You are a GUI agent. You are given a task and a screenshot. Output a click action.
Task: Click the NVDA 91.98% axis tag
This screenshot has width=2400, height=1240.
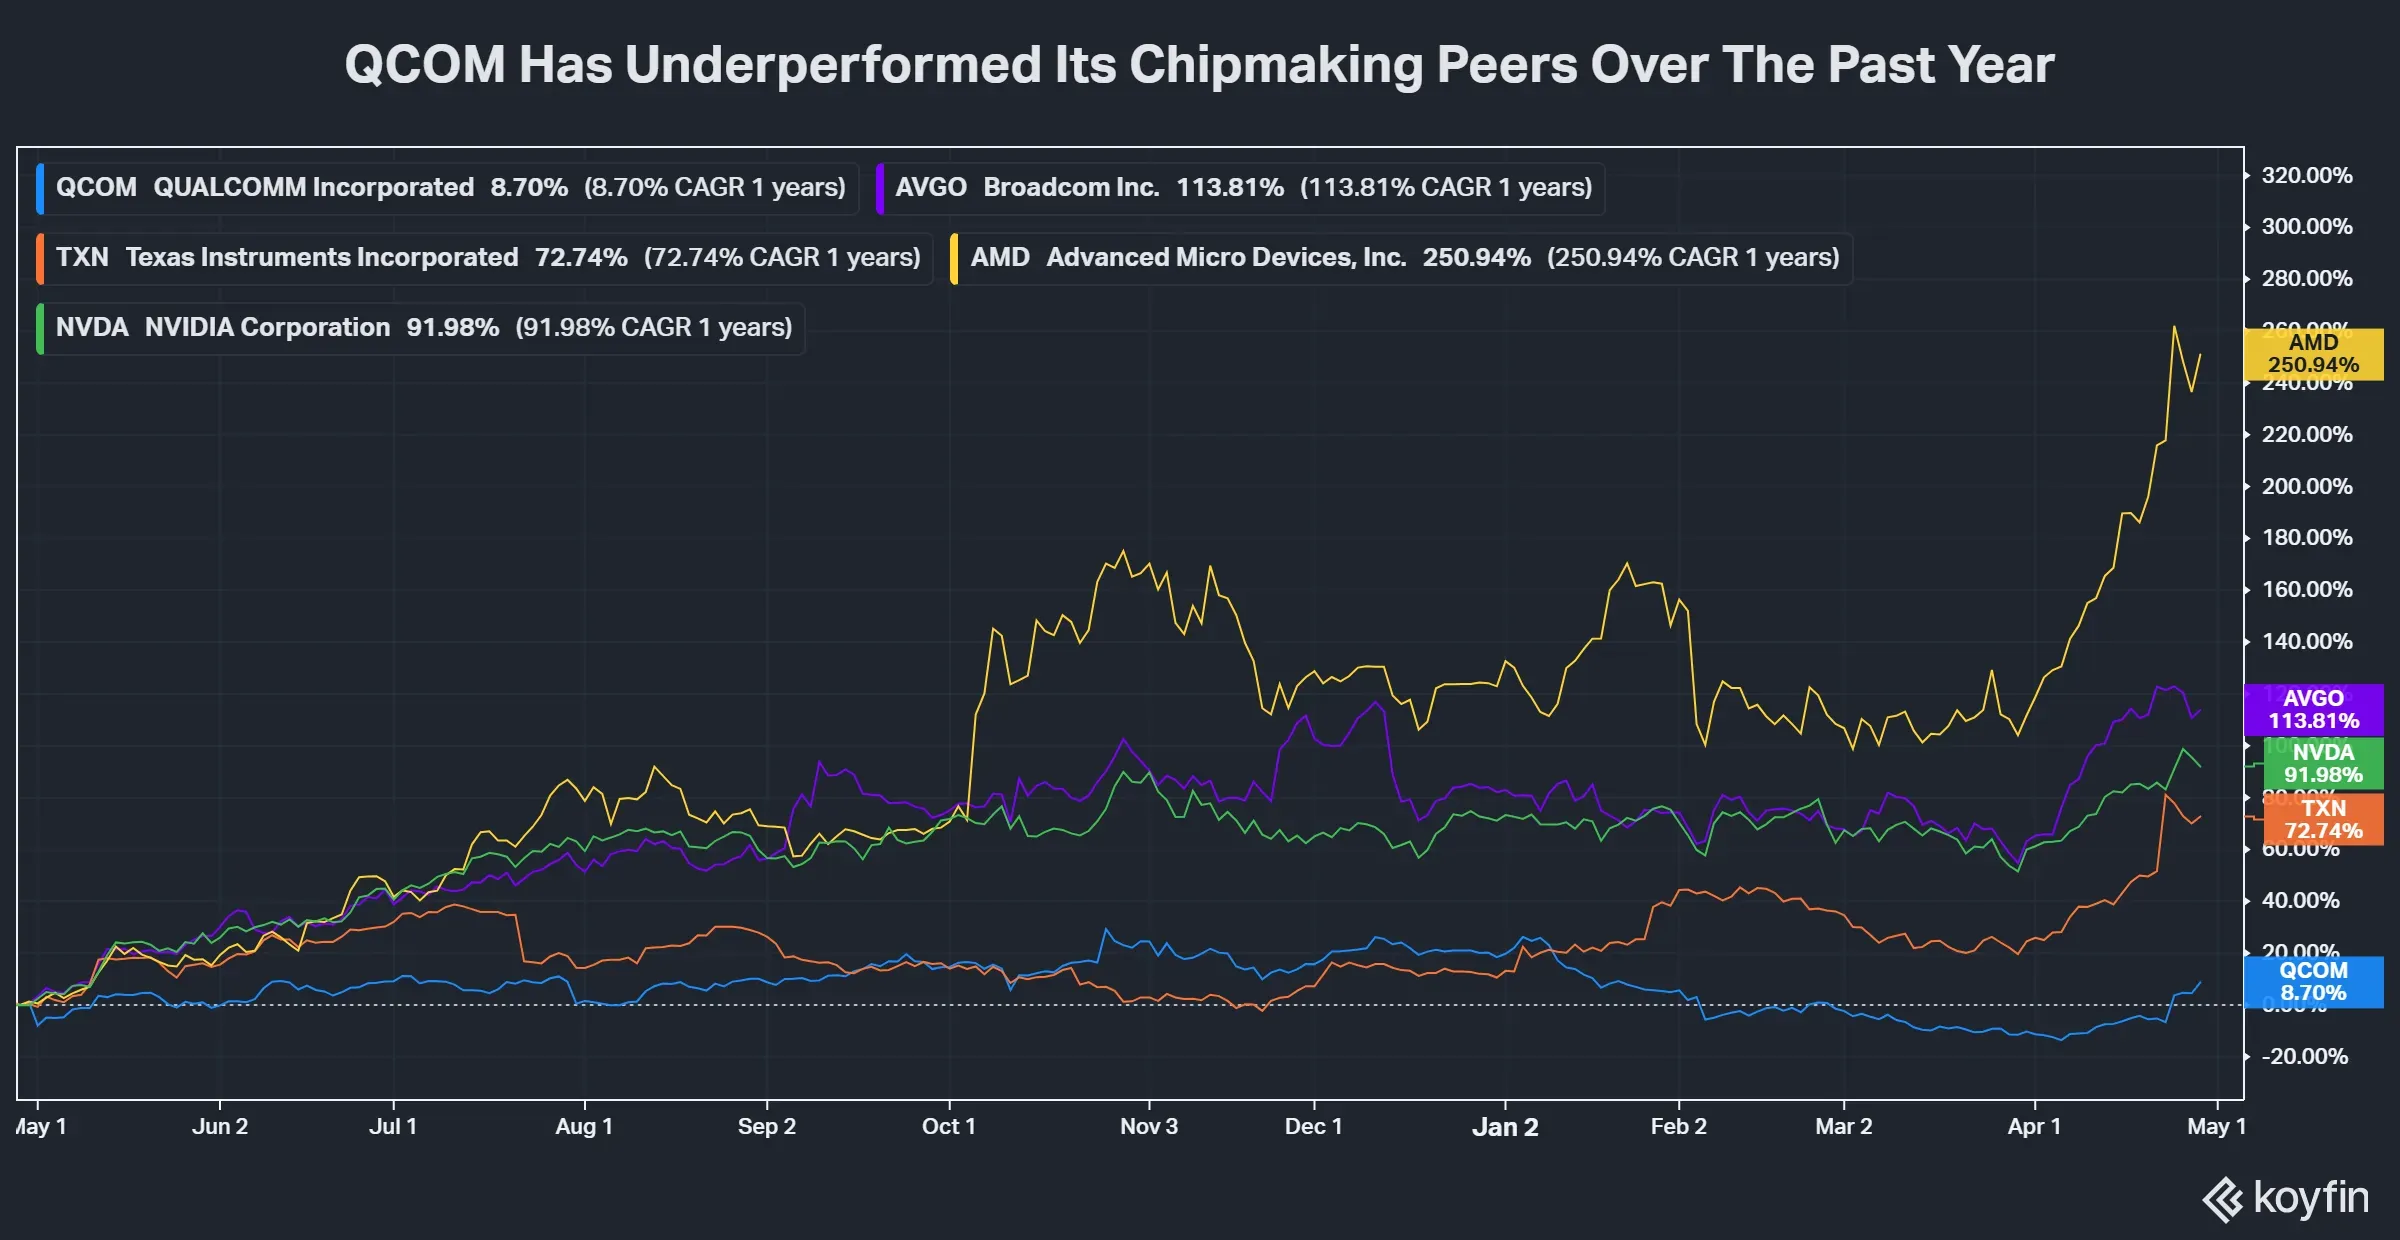coord(2322,764)
